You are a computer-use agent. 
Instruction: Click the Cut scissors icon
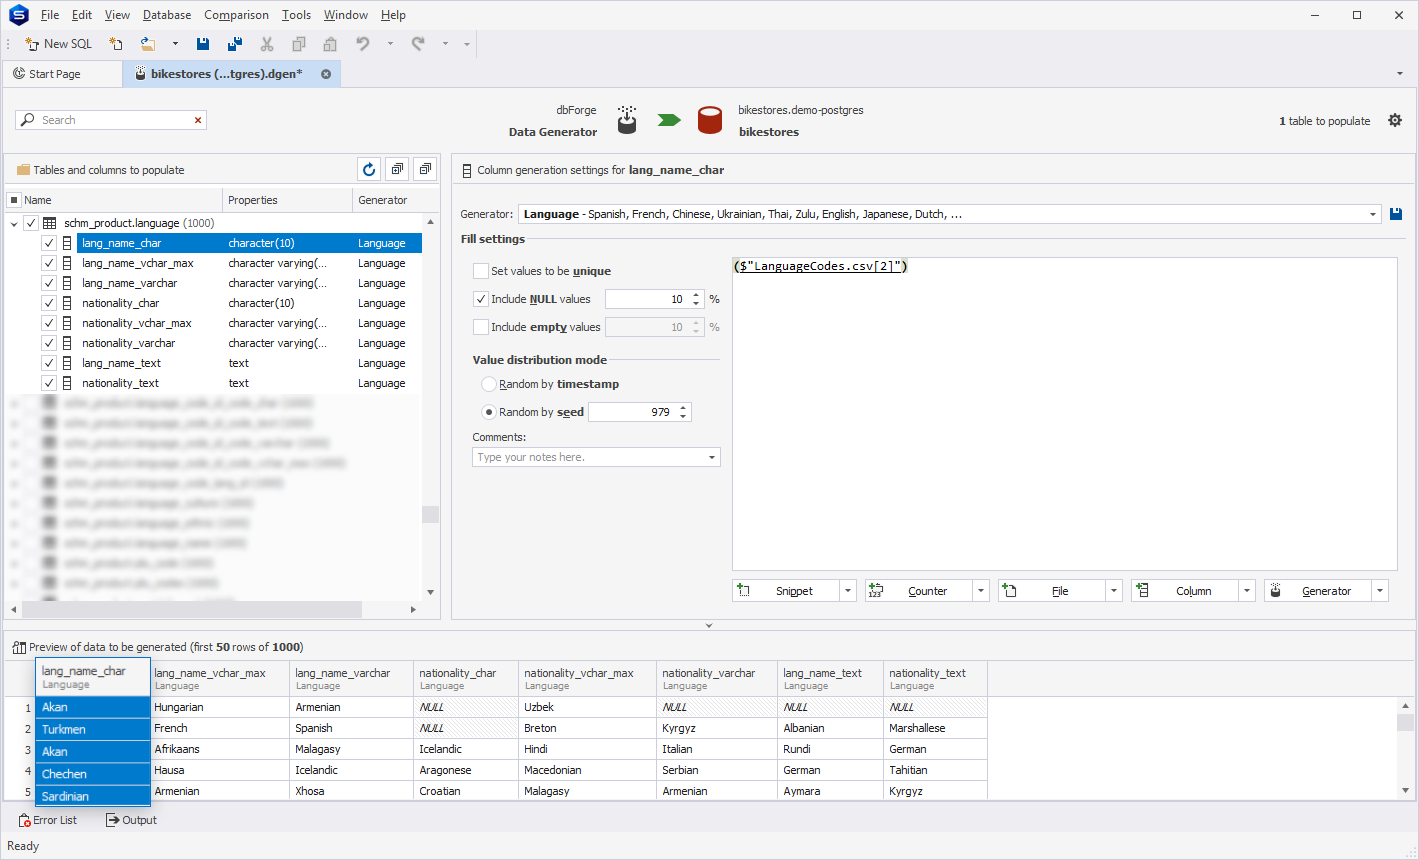[x=267, y=44]
